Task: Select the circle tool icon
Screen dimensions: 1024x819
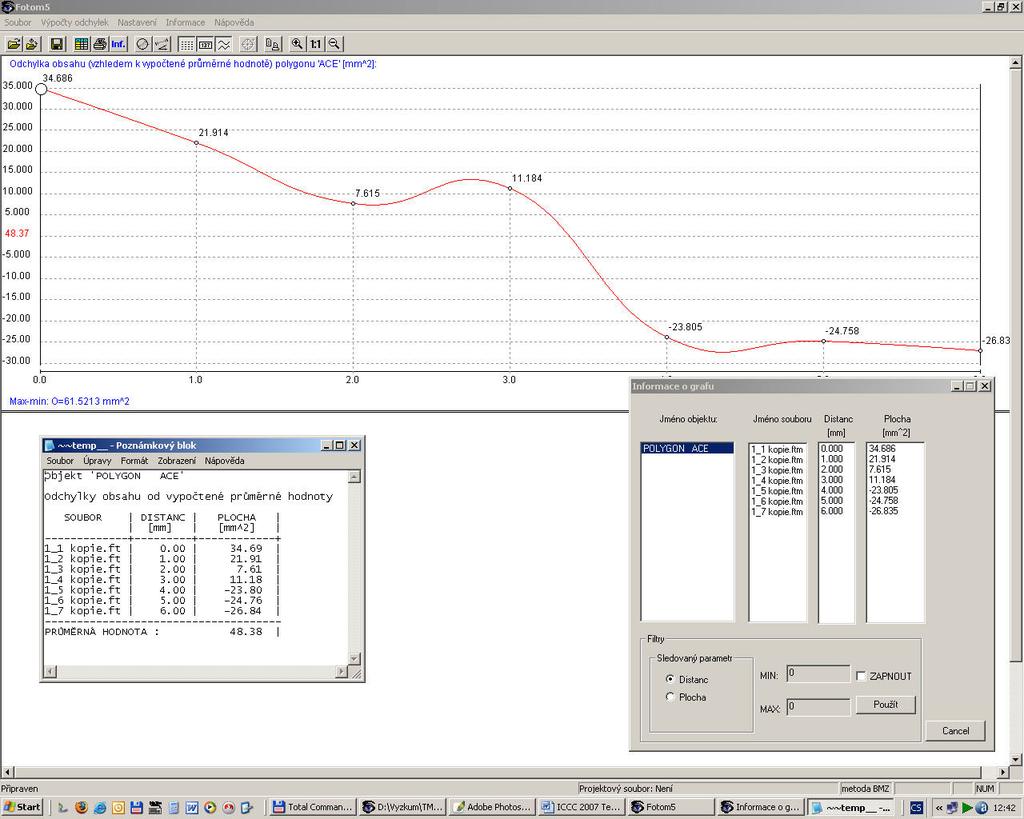Action: pyautogui.click(x=142, y=44)
